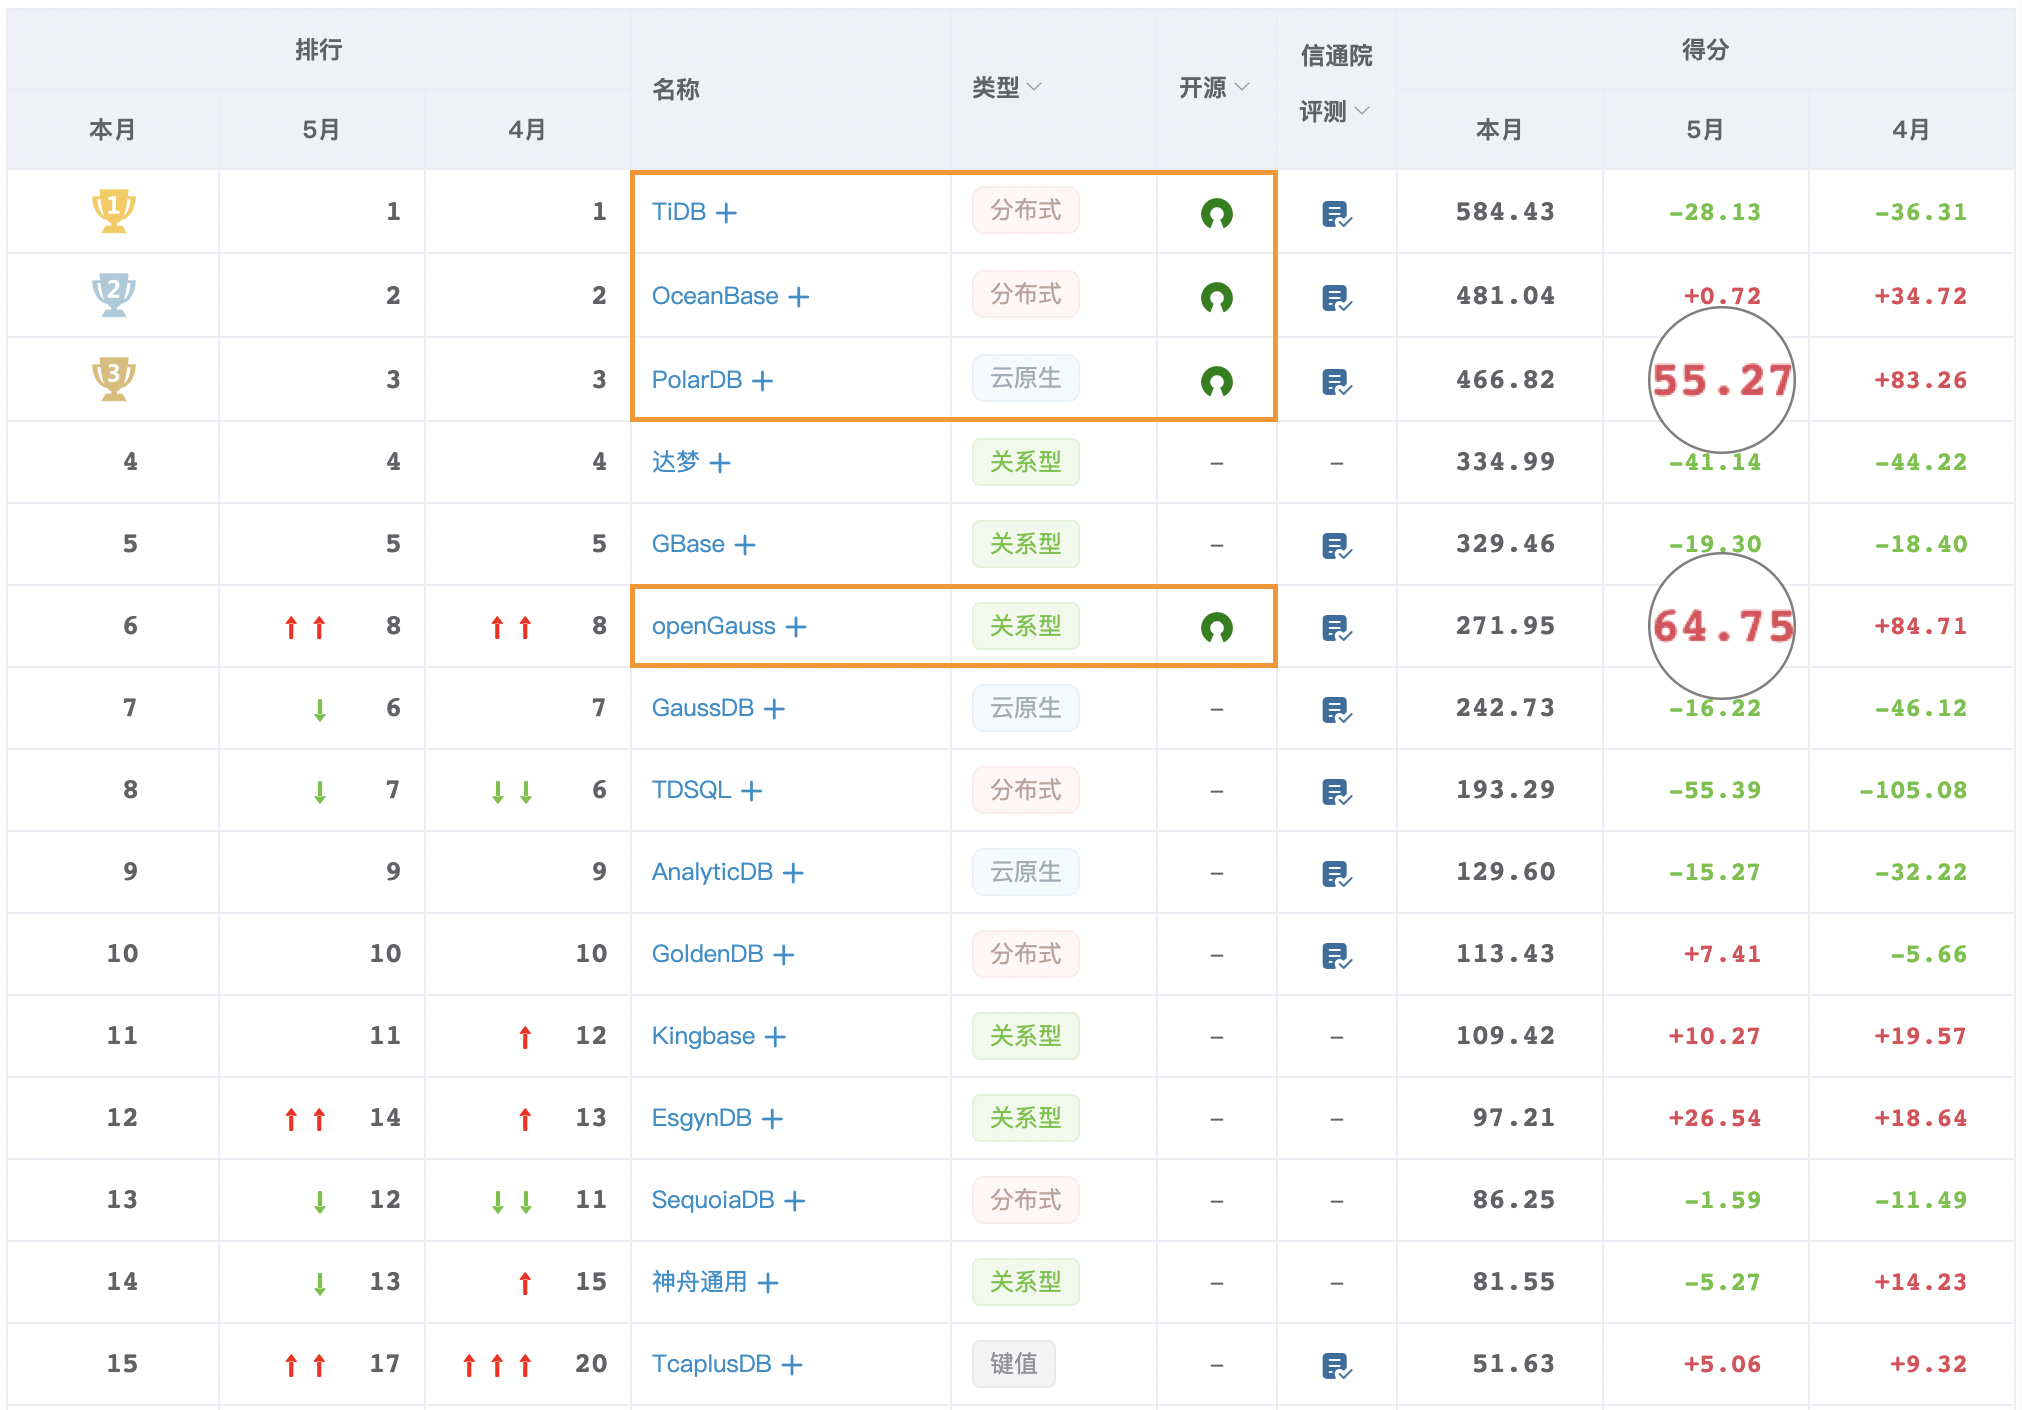2022x1410 pixels.
Task: Click the plus icon next to 神舟通用
Action: (768, 1283)
